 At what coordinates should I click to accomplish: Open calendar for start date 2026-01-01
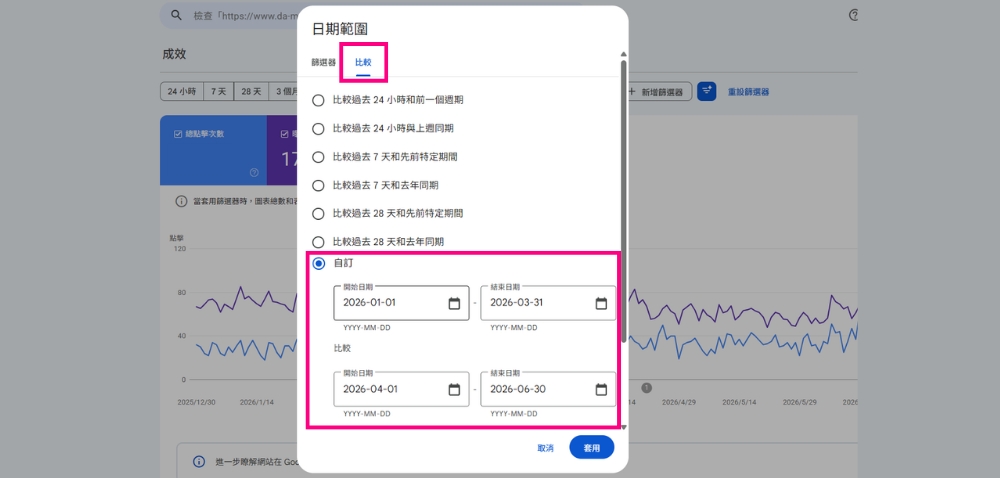click(454, 303)
